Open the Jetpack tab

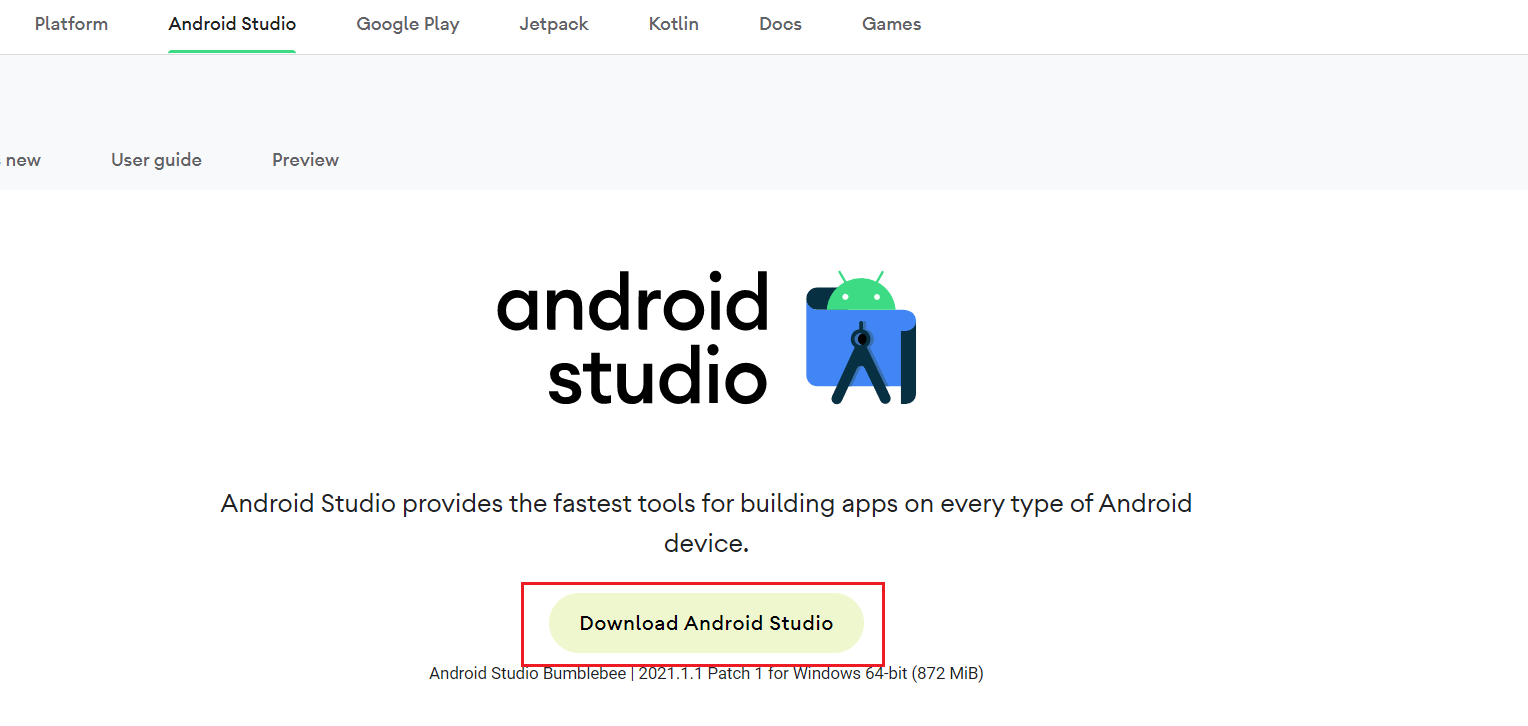point(554,24)
